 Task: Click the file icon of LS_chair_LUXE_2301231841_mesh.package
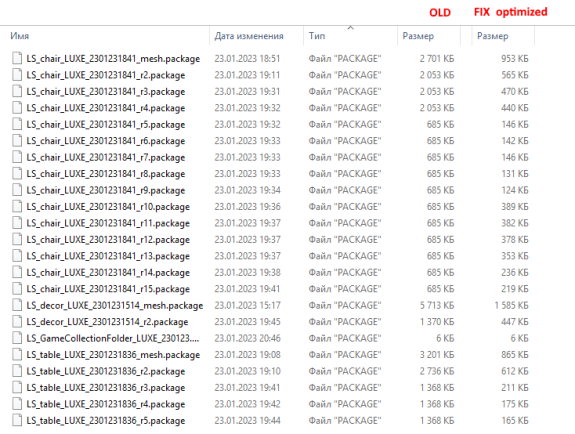point(17,58)
